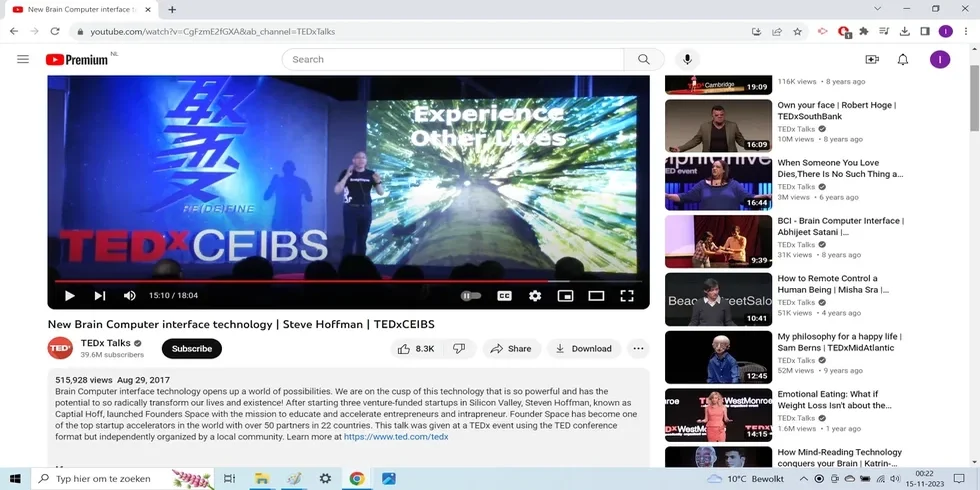Open media controls icon in Chrome toolbar
980x490 pixels.
(x=884, y=31)
